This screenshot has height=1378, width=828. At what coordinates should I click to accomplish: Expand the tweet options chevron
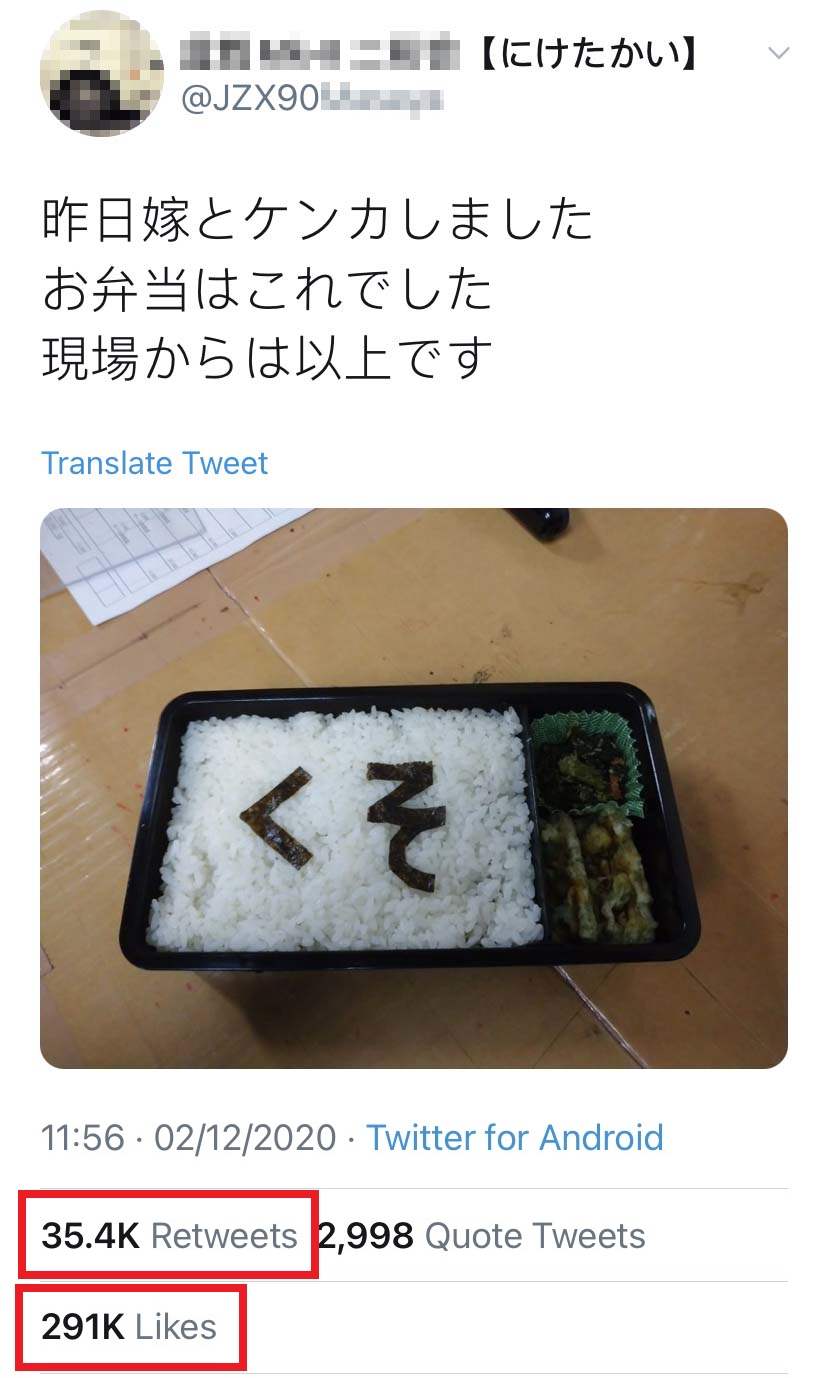[778, 52]
